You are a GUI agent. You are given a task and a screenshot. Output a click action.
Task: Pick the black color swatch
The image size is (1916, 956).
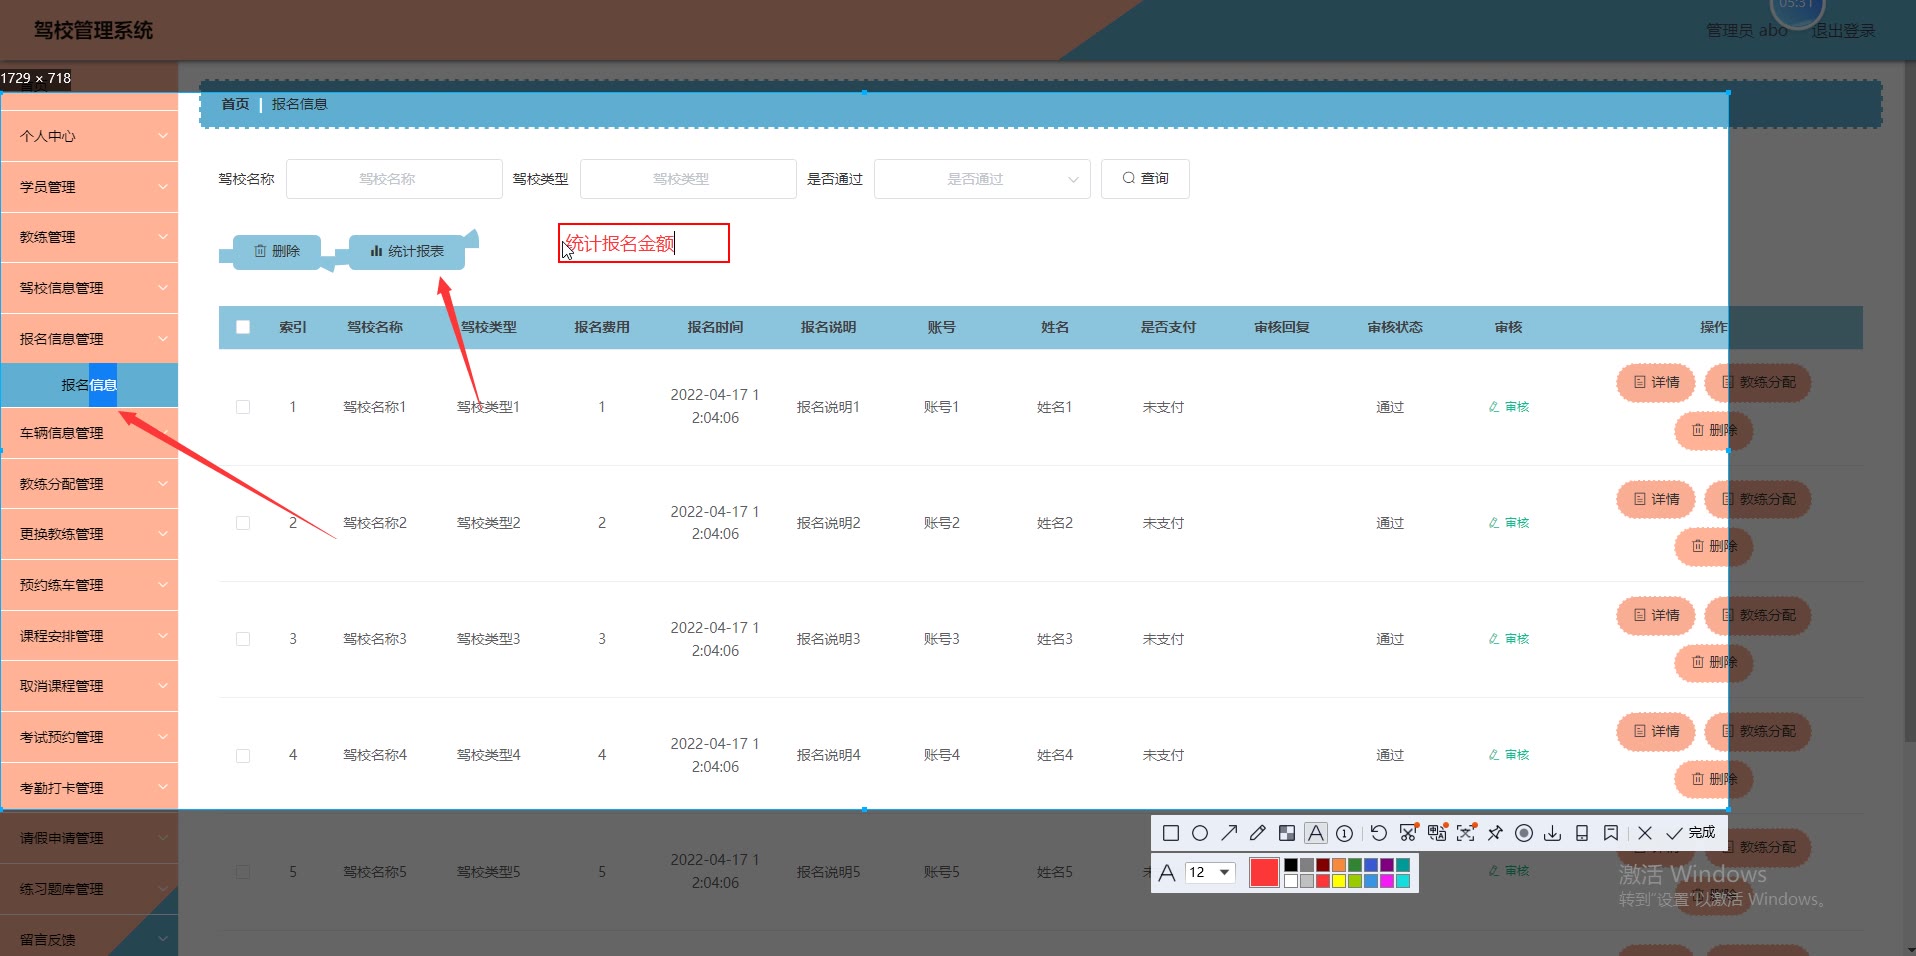click(1291, 865)
